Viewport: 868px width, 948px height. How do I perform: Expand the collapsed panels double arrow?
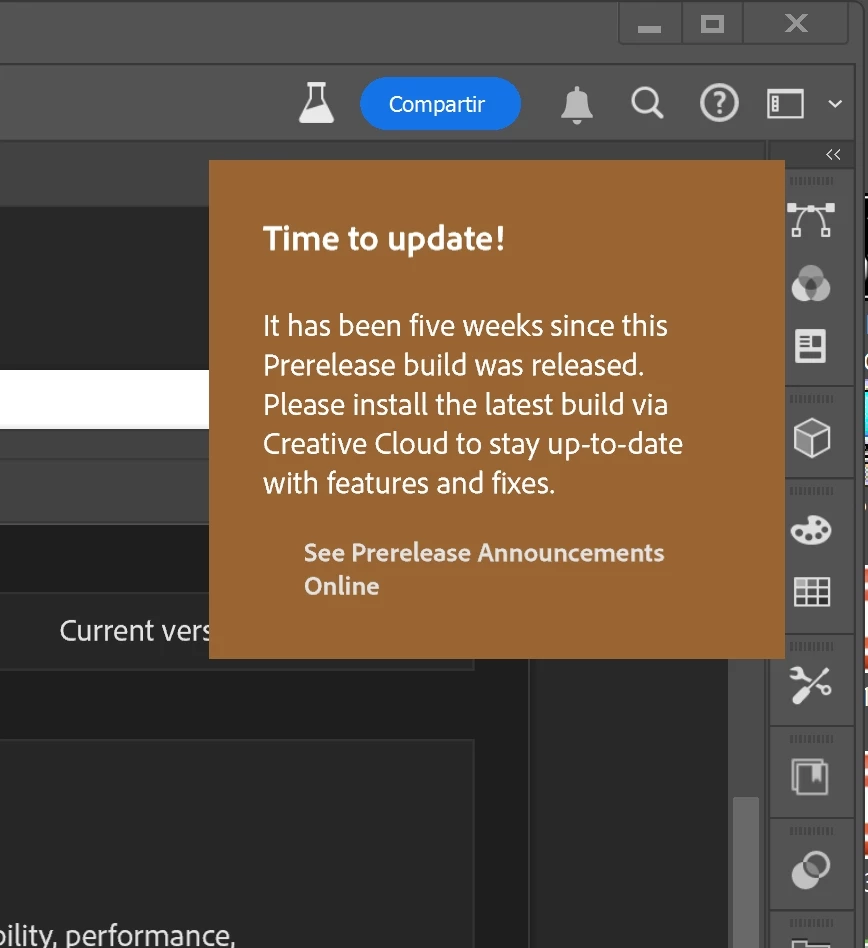coord(833,155)
